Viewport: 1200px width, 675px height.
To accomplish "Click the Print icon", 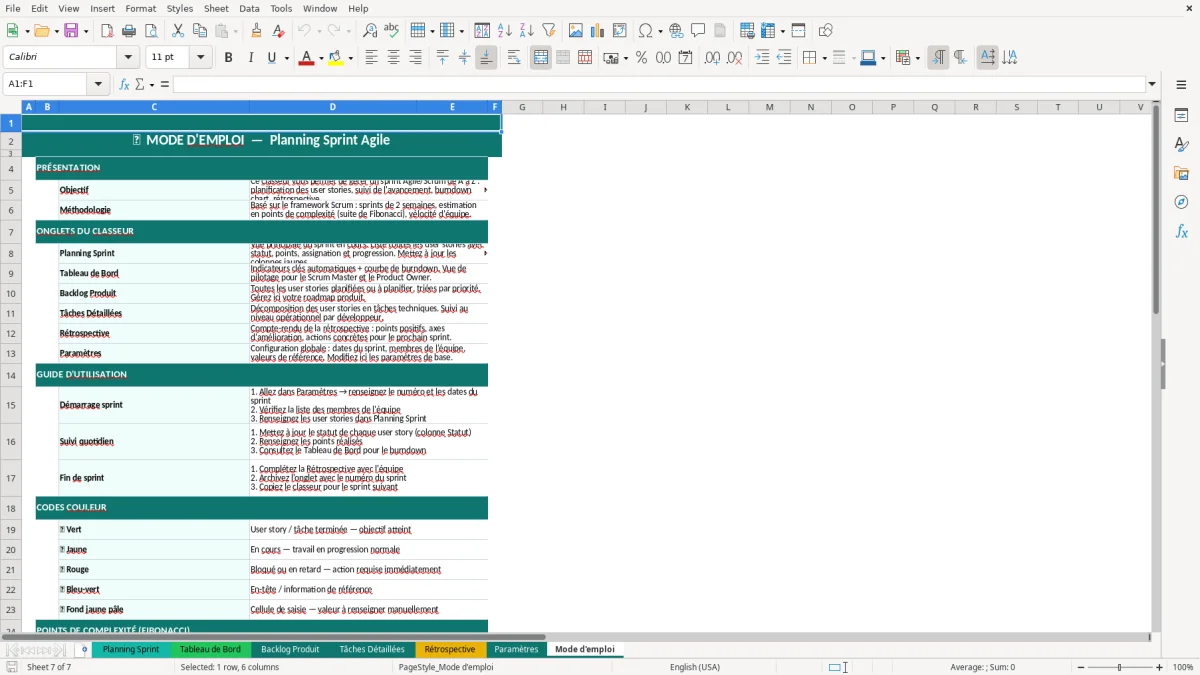I will tap(129, 31).
